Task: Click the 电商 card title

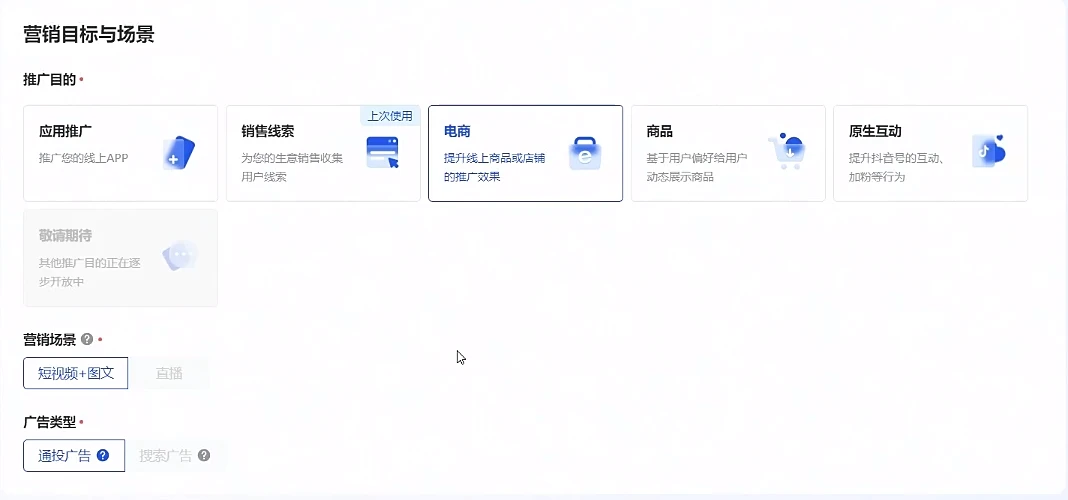Action: tap(457, 132)
